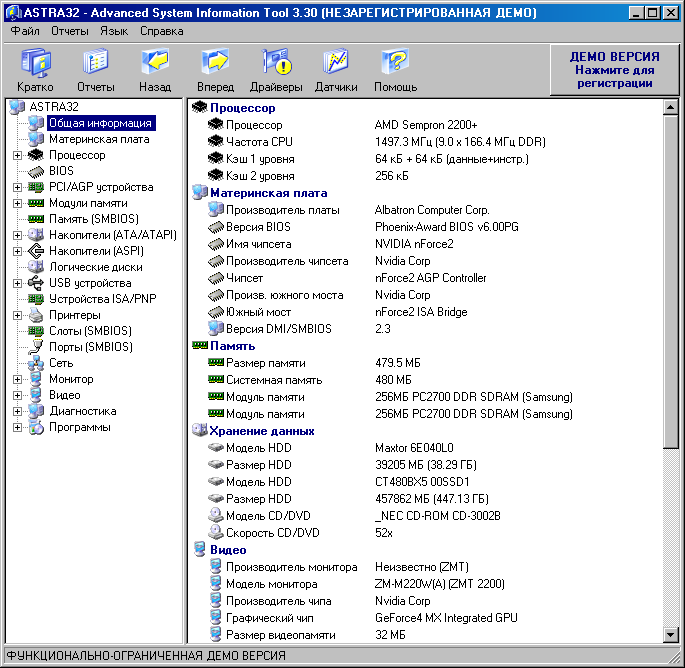Click the Материнская плата section header
This screenshot has height=668, width=685.
coord(268,193)
